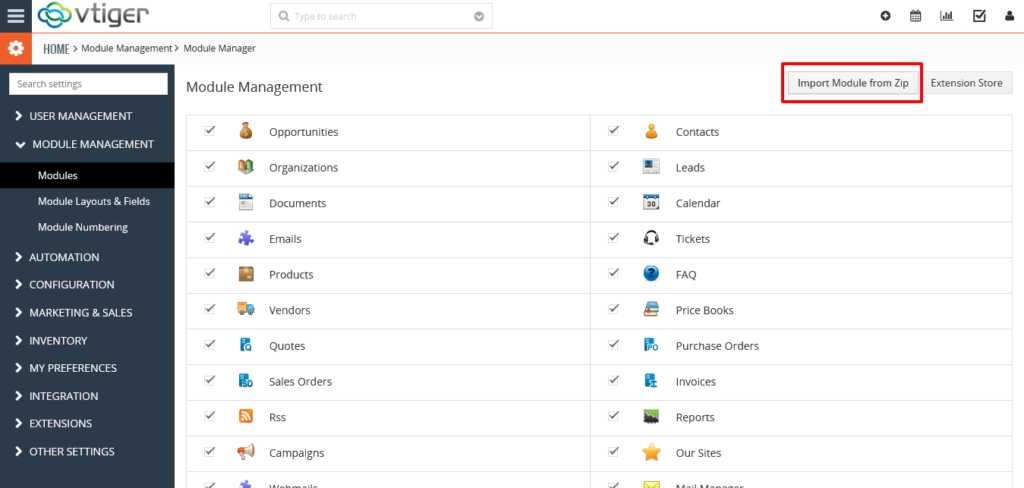The height and width of the screenshot is (488, 1024).
Task: Click the Calendar module row icon
Action: click(651, 203)
